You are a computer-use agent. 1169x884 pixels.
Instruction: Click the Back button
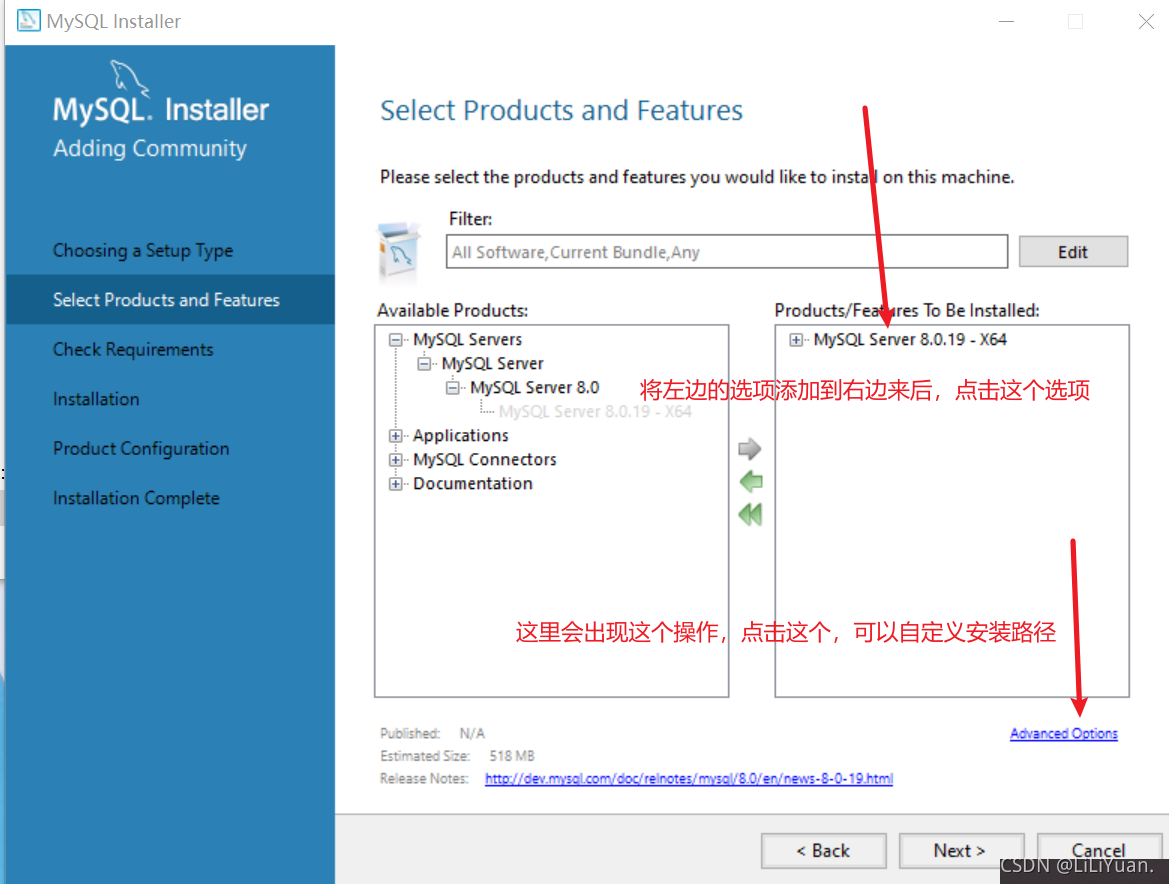[x=823, y=850]
